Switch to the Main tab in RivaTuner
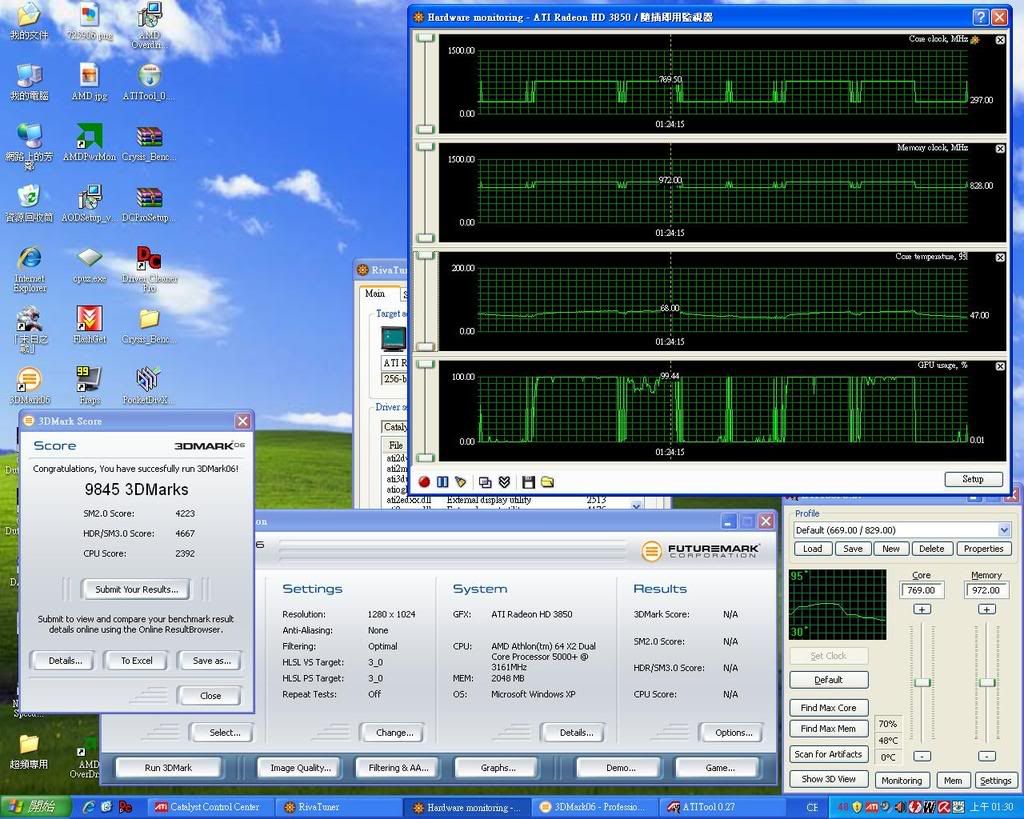 (375, 293)
